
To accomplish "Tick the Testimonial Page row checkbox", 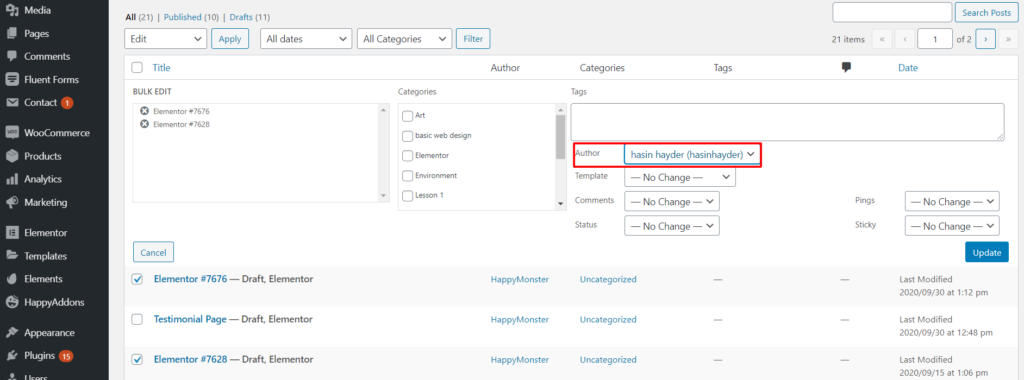I will coord(137,319).
